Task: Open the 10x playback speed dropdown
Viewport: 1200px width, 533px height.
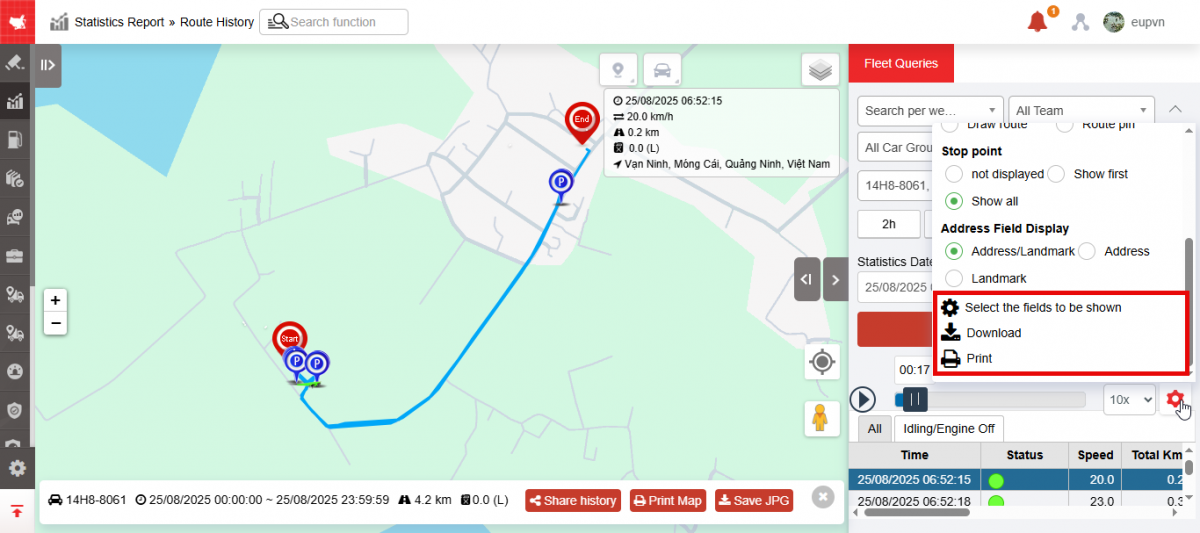Action: click(x=1129, y=400)
